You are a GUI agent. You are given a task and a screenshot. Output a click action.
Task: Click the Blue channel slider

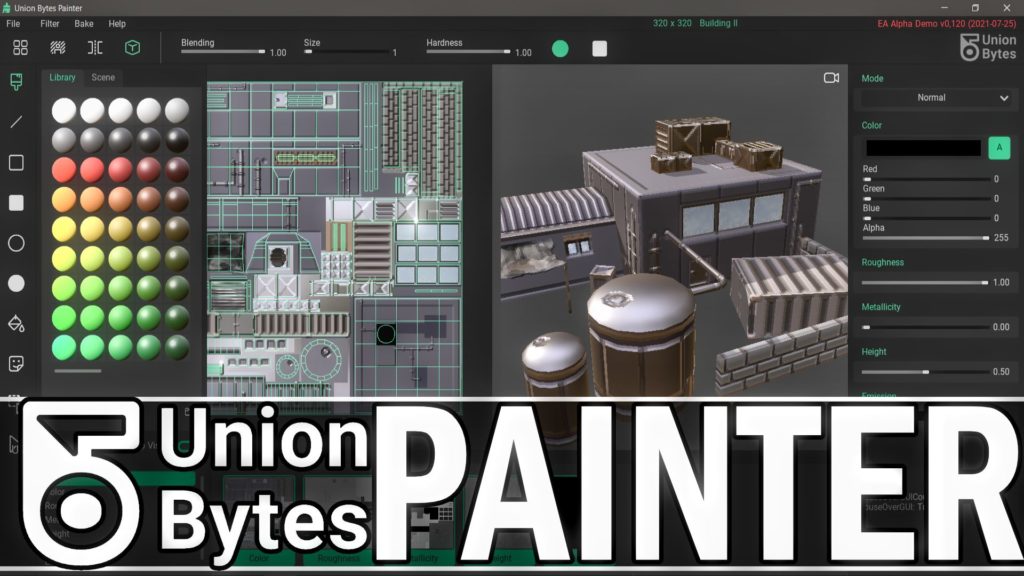coord(925,218)
